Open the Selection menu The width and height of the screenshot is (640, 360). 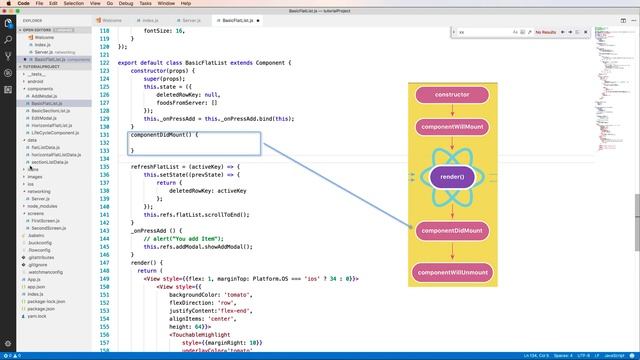coord(73,3)
